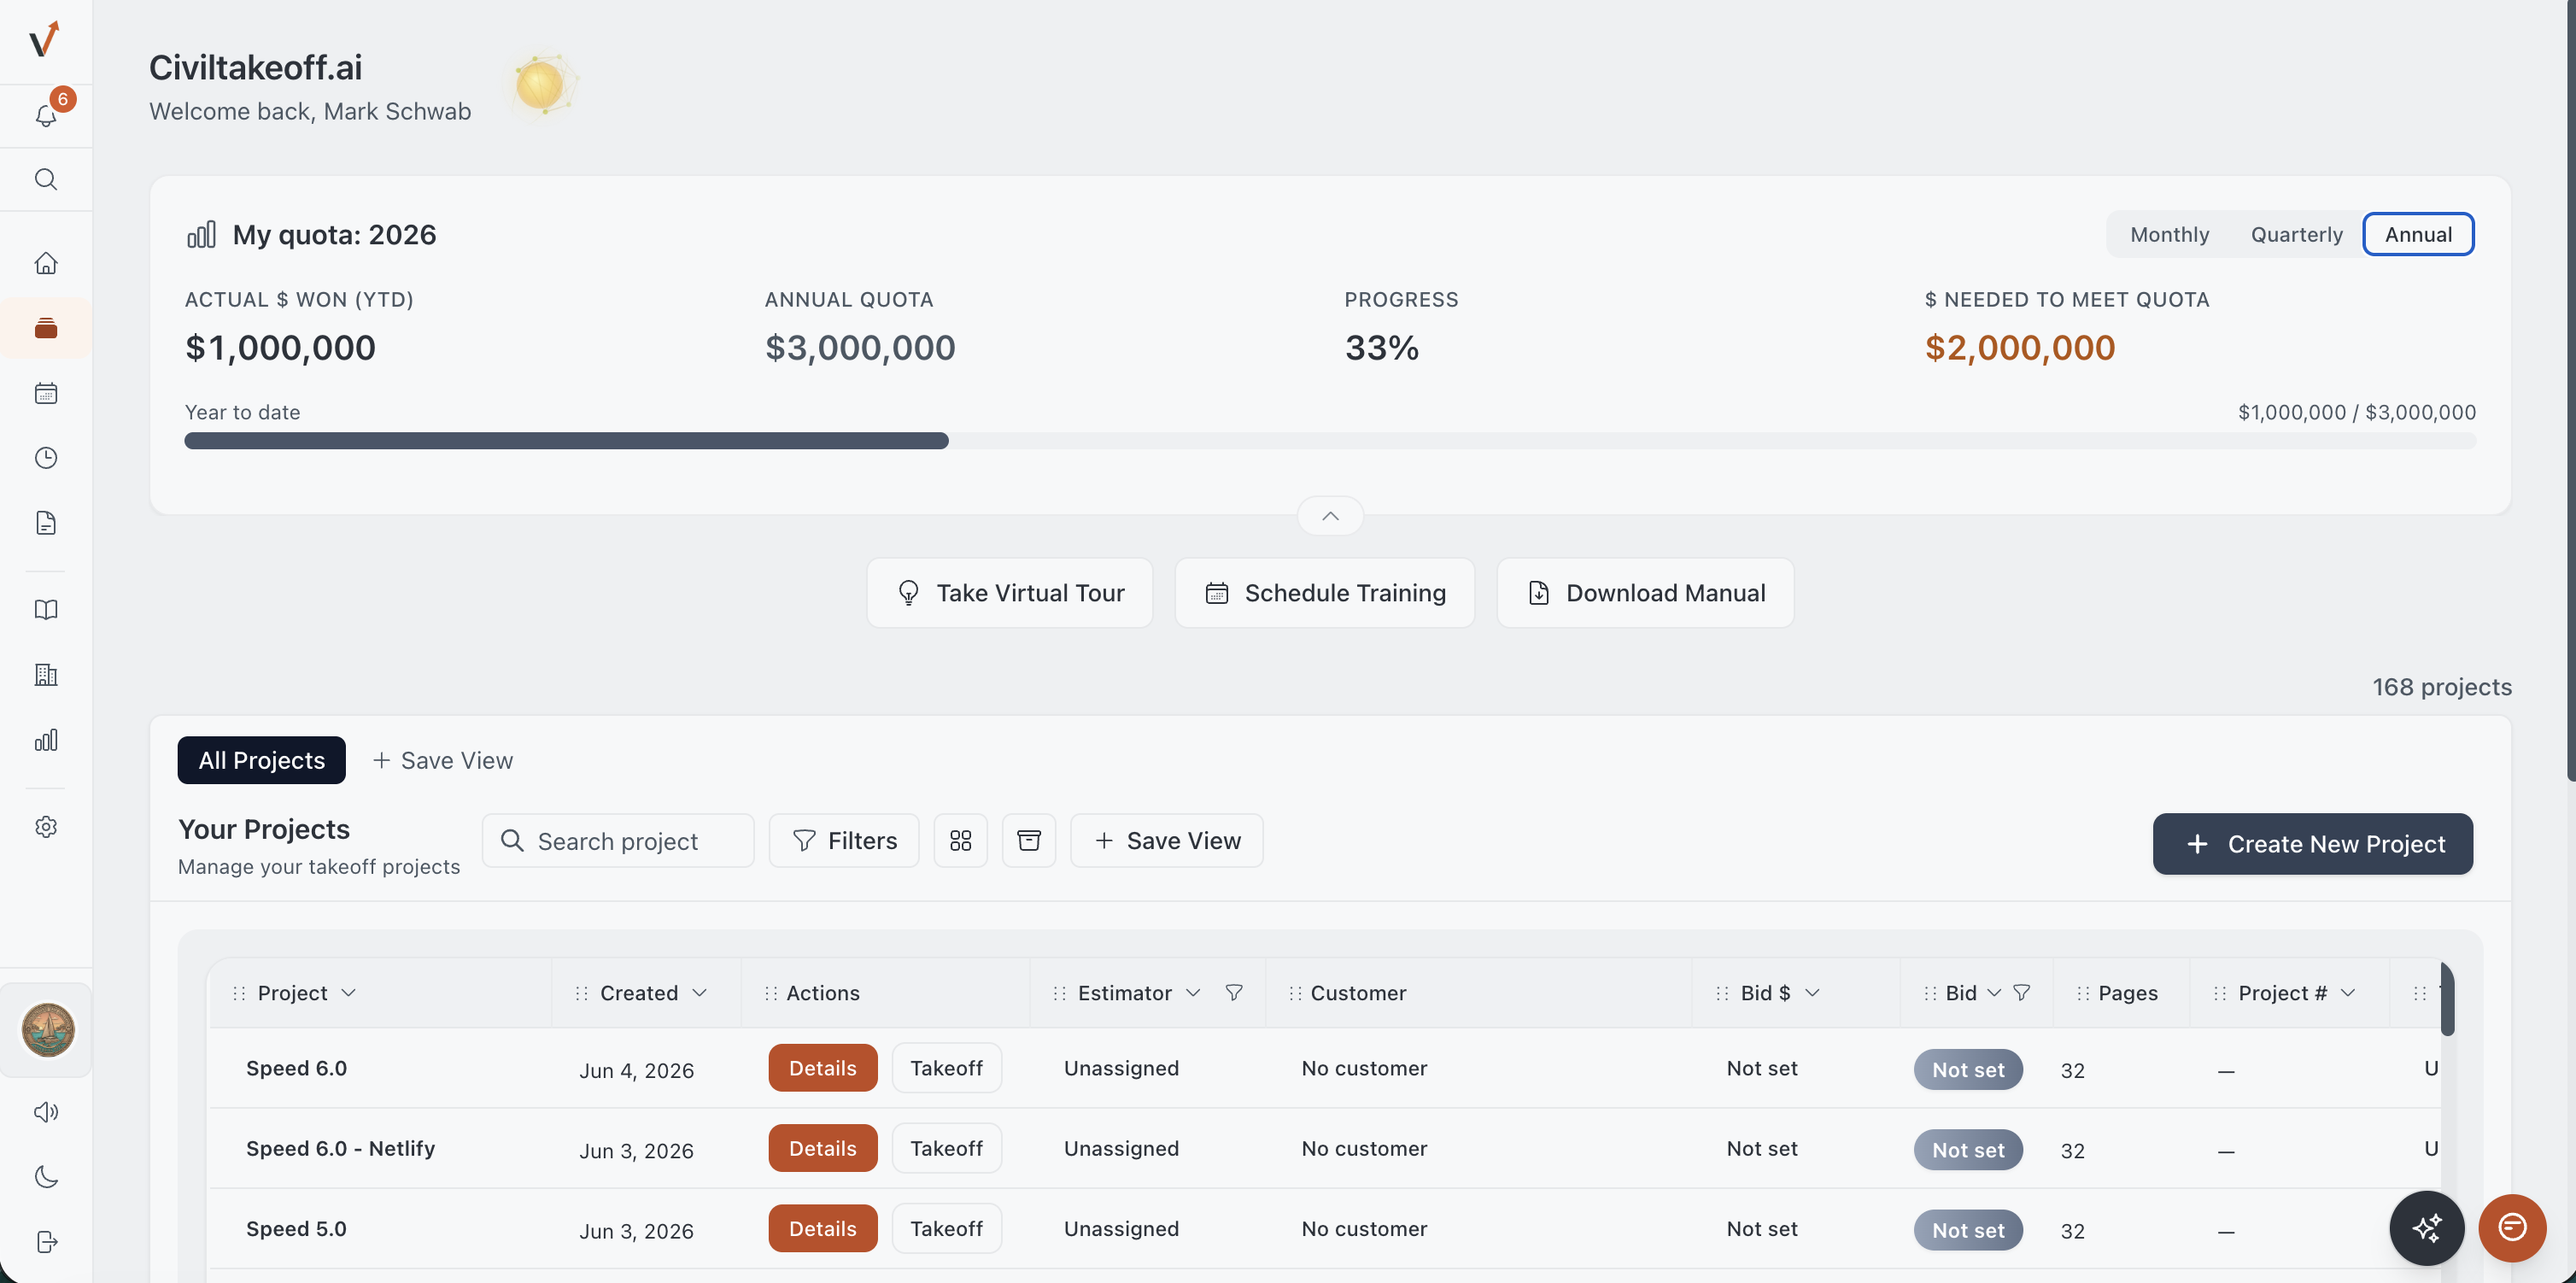The width and height of the screenshot is (2576, 1283).
Task: Click into the Search project field
Action: coord(618,841)
